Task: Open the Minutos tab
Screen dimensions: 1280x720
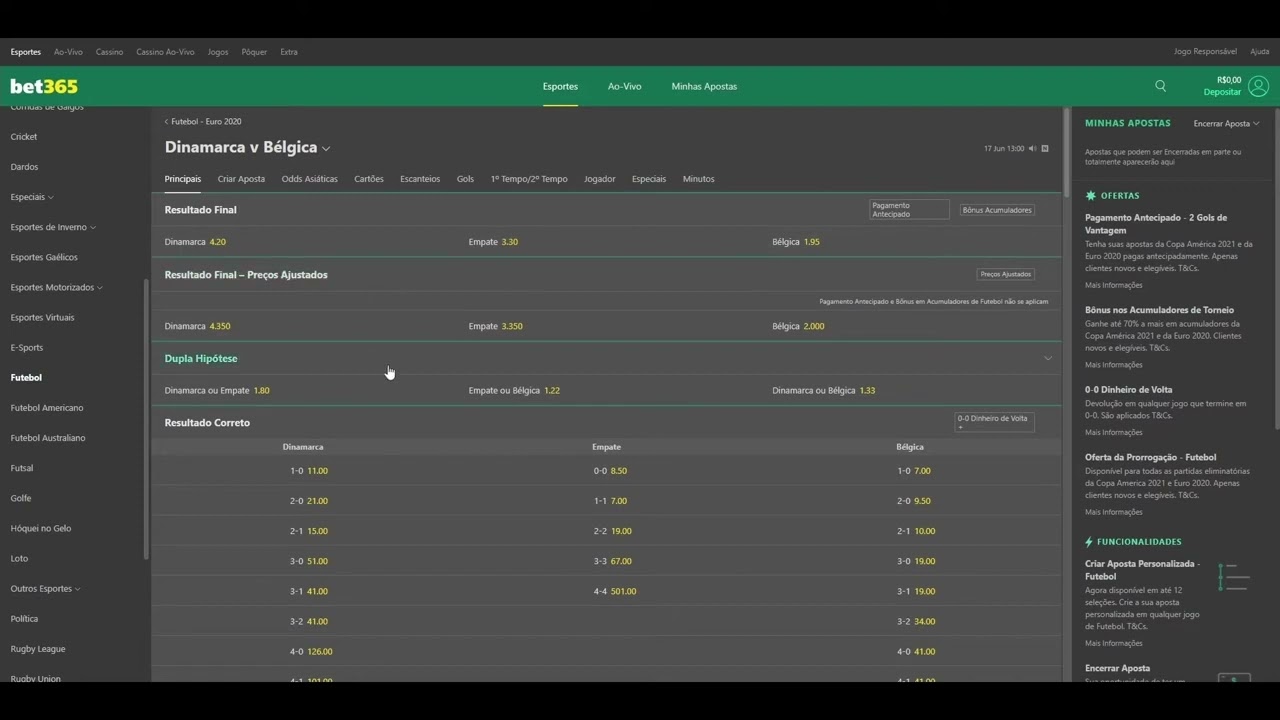Action: [699, 179]
